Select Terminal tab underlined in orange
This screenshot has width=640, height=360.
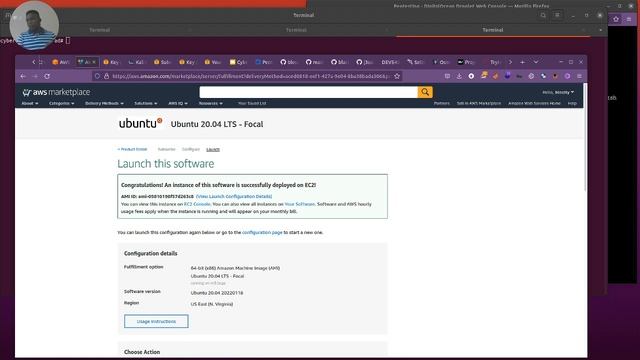[x=493, y=30]
